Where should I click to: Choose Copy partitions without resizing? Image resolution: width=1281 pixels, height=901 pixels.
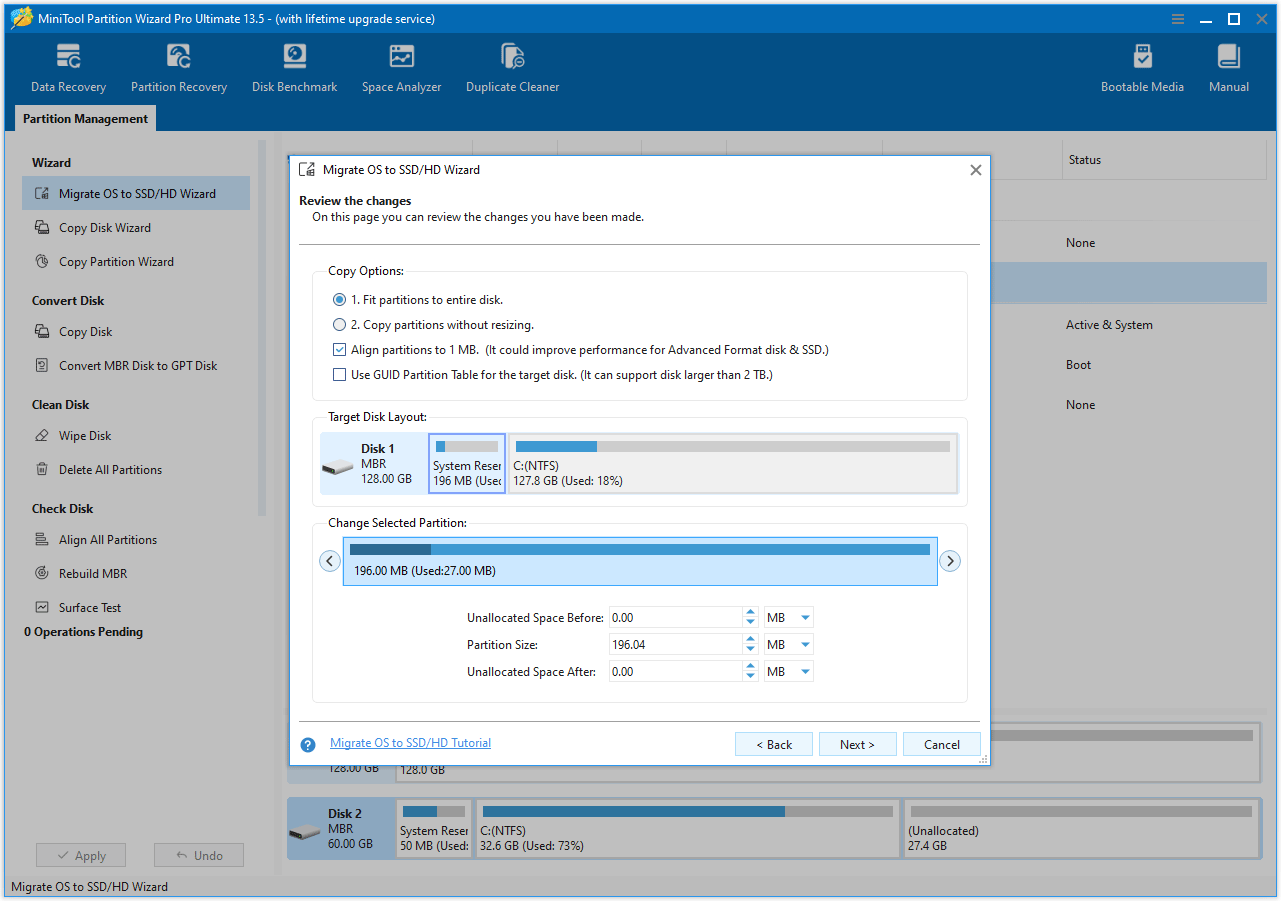point(338,324)
